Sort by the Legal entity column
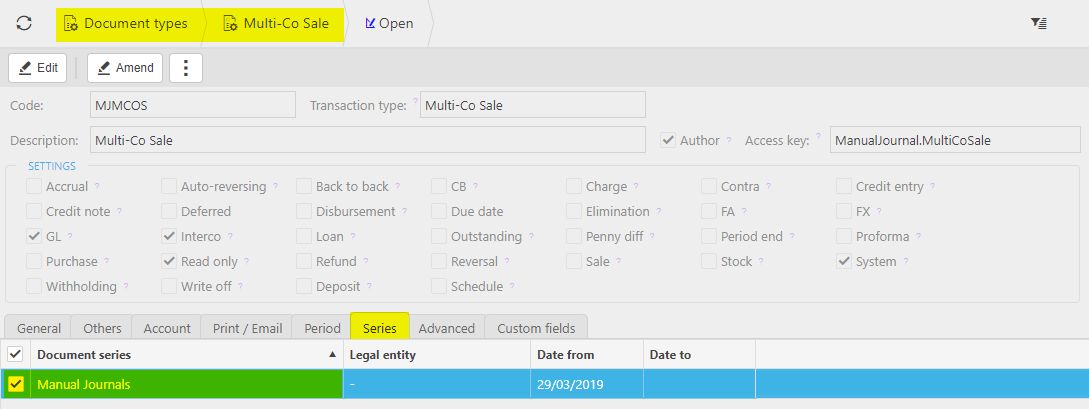The width and height of the screenshot is (1089, 409). (x=435, y=355)
